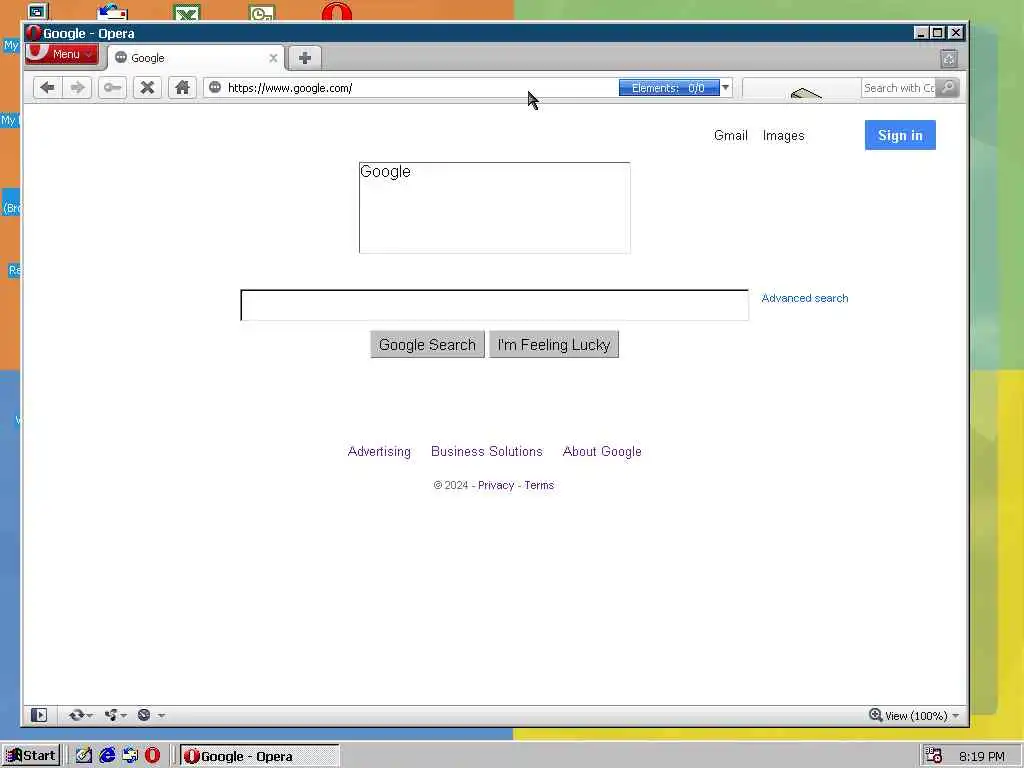Open Opera Unite icon in status bar
This screenshot has width=1024, height=768.
point(110,715)
